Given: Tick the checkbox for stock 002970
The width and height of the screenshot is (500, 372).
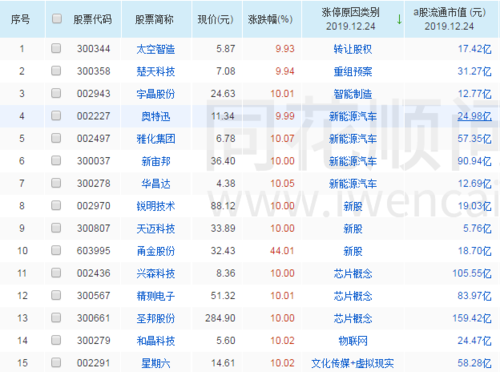Looking at the screenshot, I should point(56,205).
